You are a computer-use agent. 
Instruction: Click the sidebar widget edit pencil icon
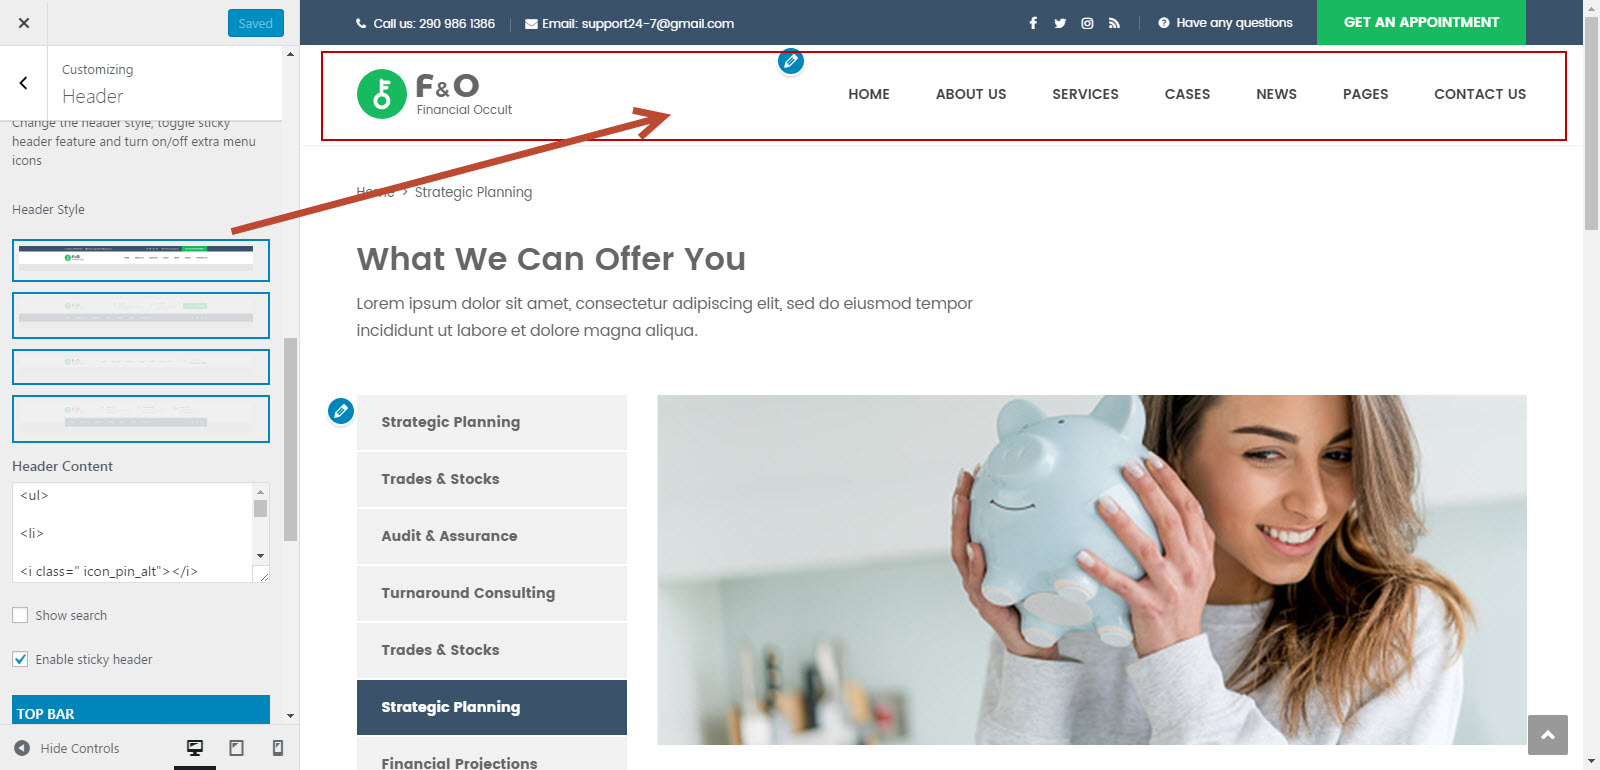(x=341, y=411)
